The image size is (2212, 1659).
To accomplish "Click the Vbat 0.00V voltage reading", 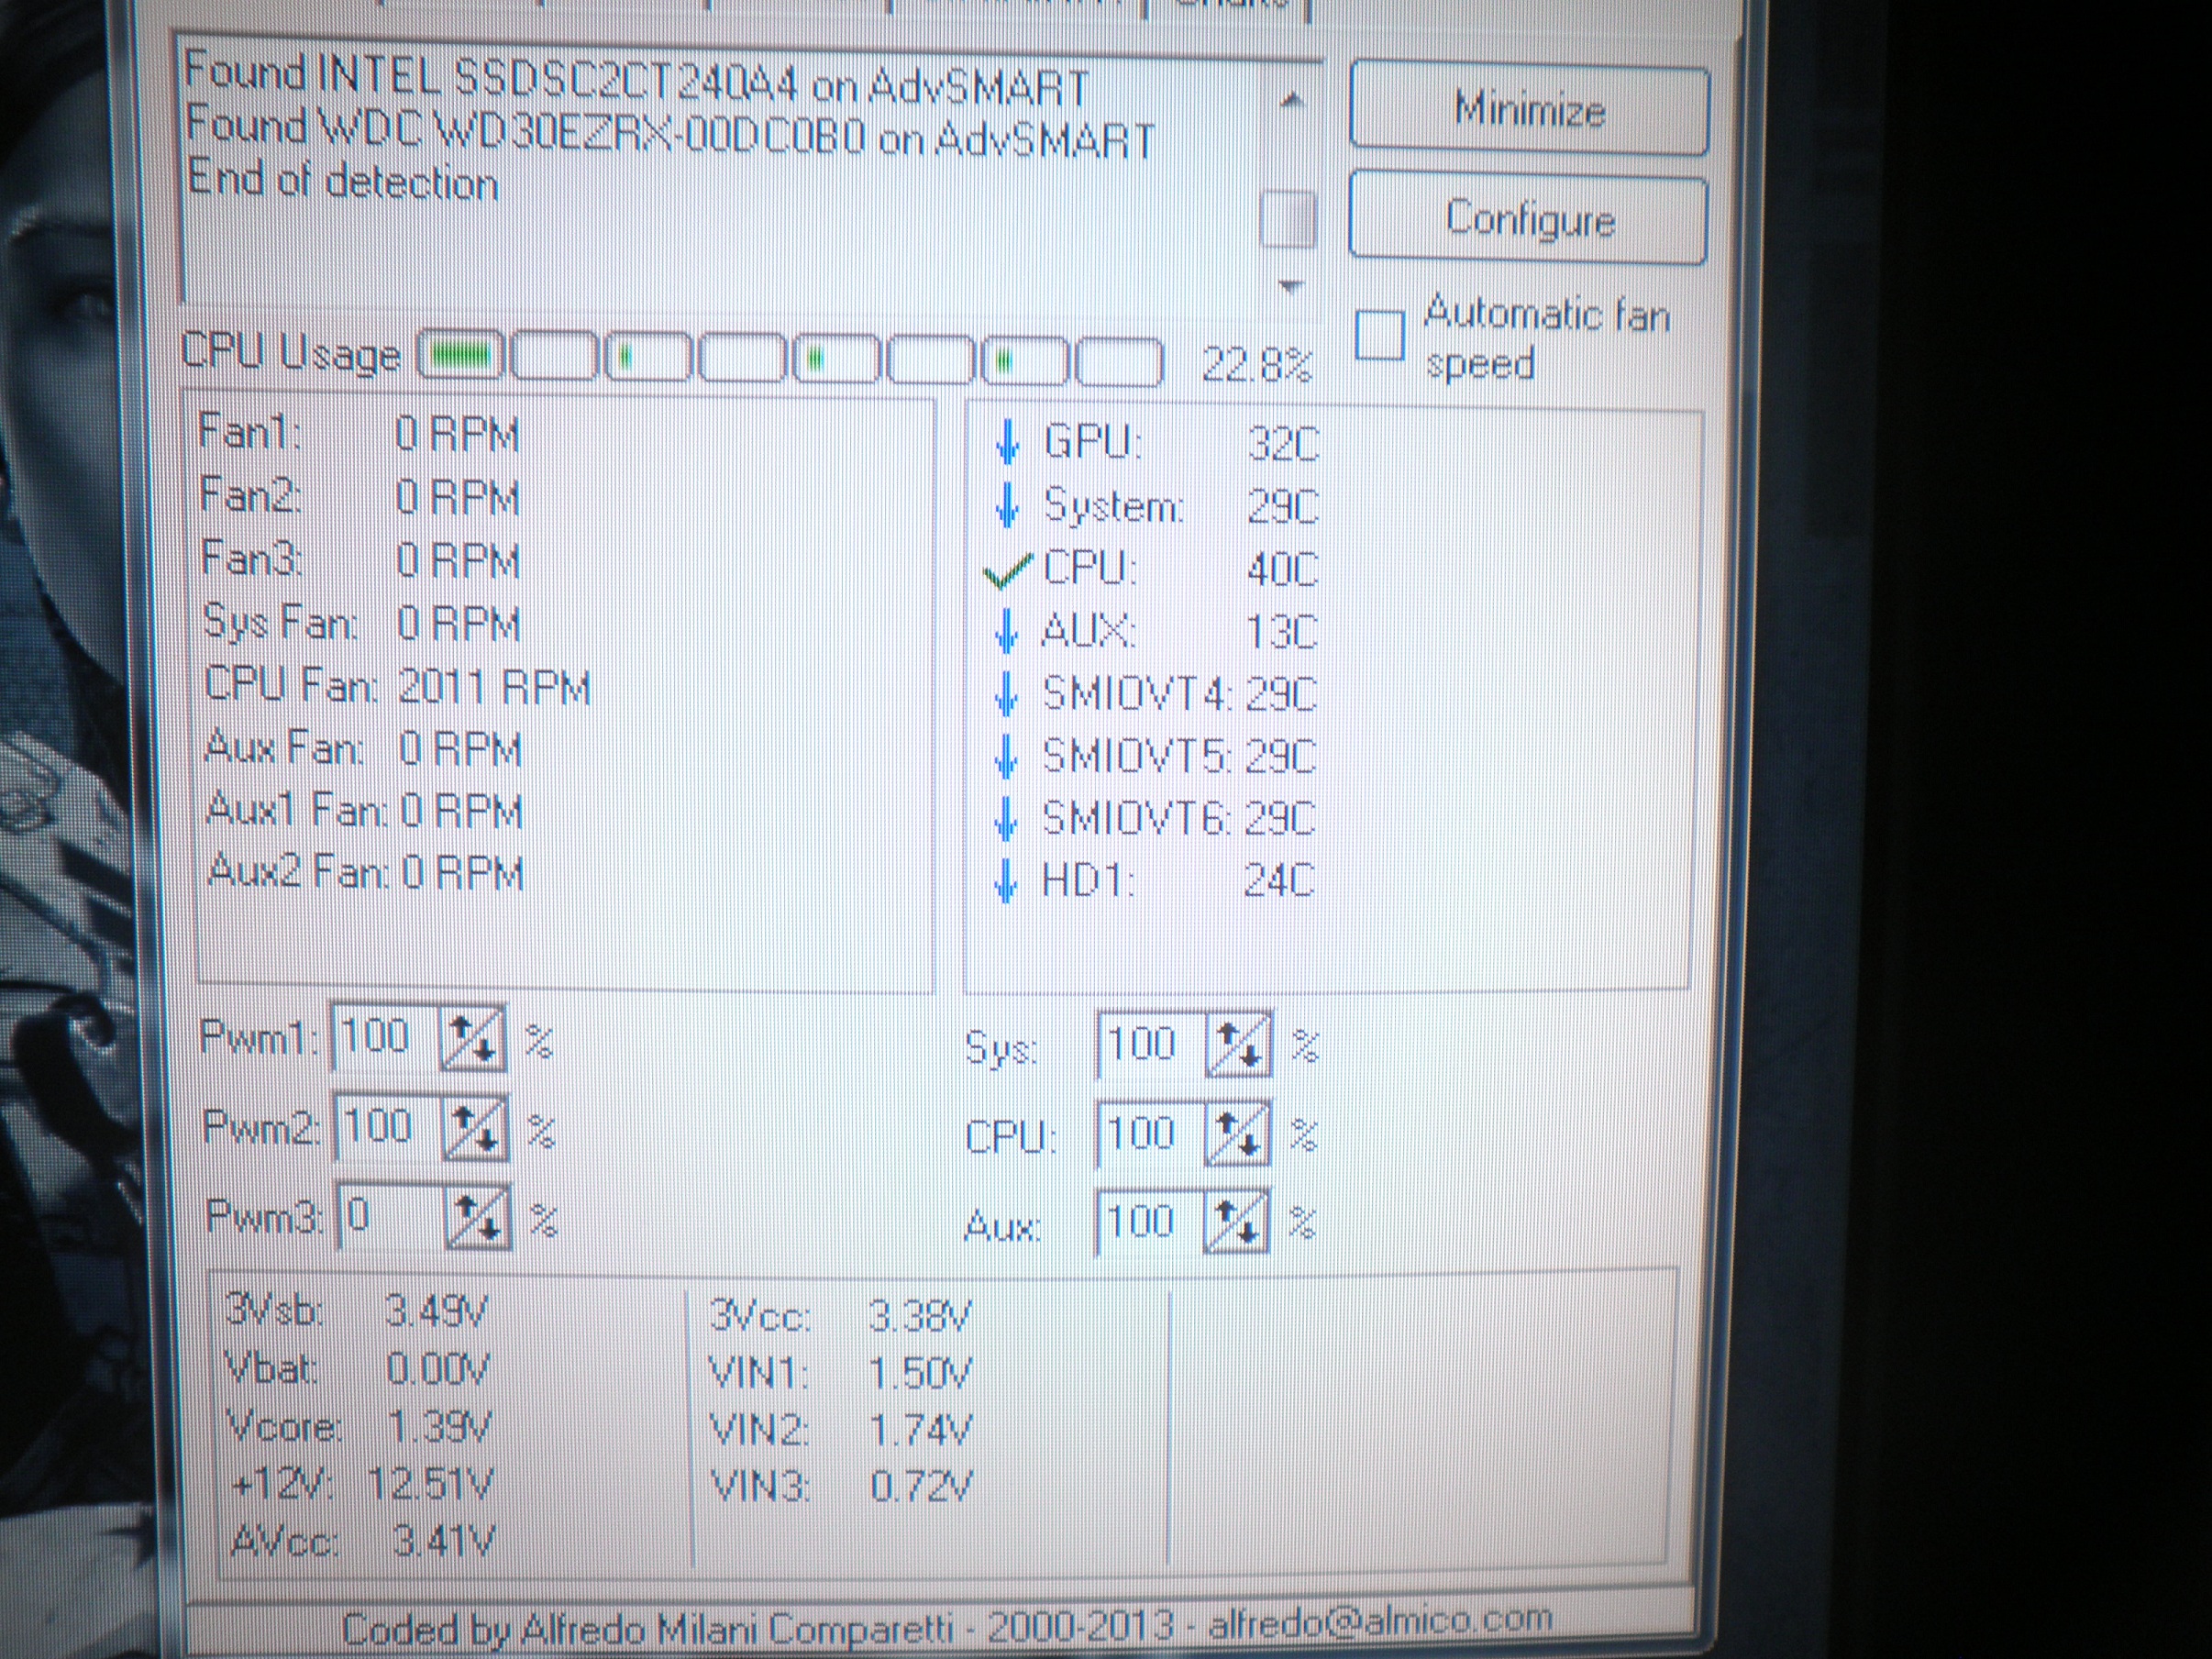I will point(357,1368).
